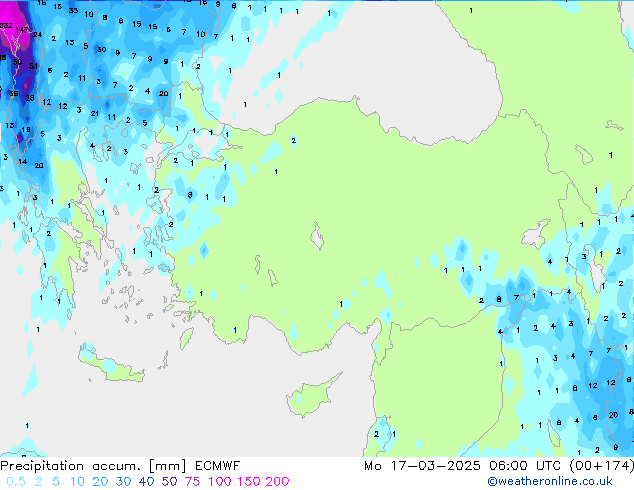The image size is (634, 490).
Task: Click the weatheronline.co.uk copyright link
Action: (550, 481)
